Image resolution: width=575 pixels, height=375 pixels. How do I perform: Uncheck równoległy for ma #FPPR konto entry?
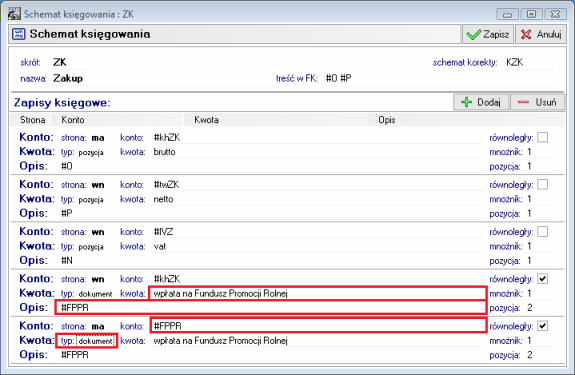pos(542,326)
